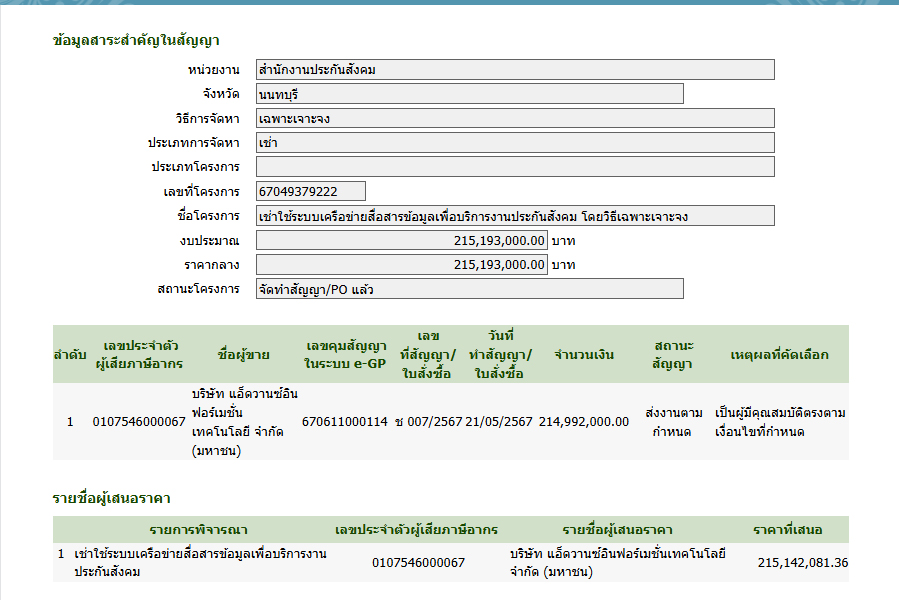Click the สถานะสัญญา column header
The image size is (899, 600).
coord(672,354)
